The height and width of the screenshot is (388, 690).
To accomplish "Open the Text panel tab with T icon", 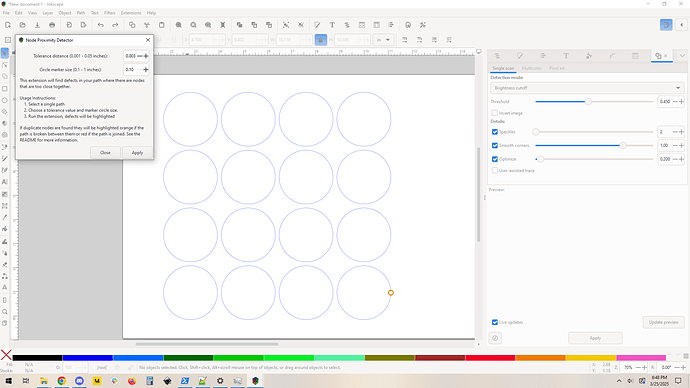I will click(x=566, y=56).
